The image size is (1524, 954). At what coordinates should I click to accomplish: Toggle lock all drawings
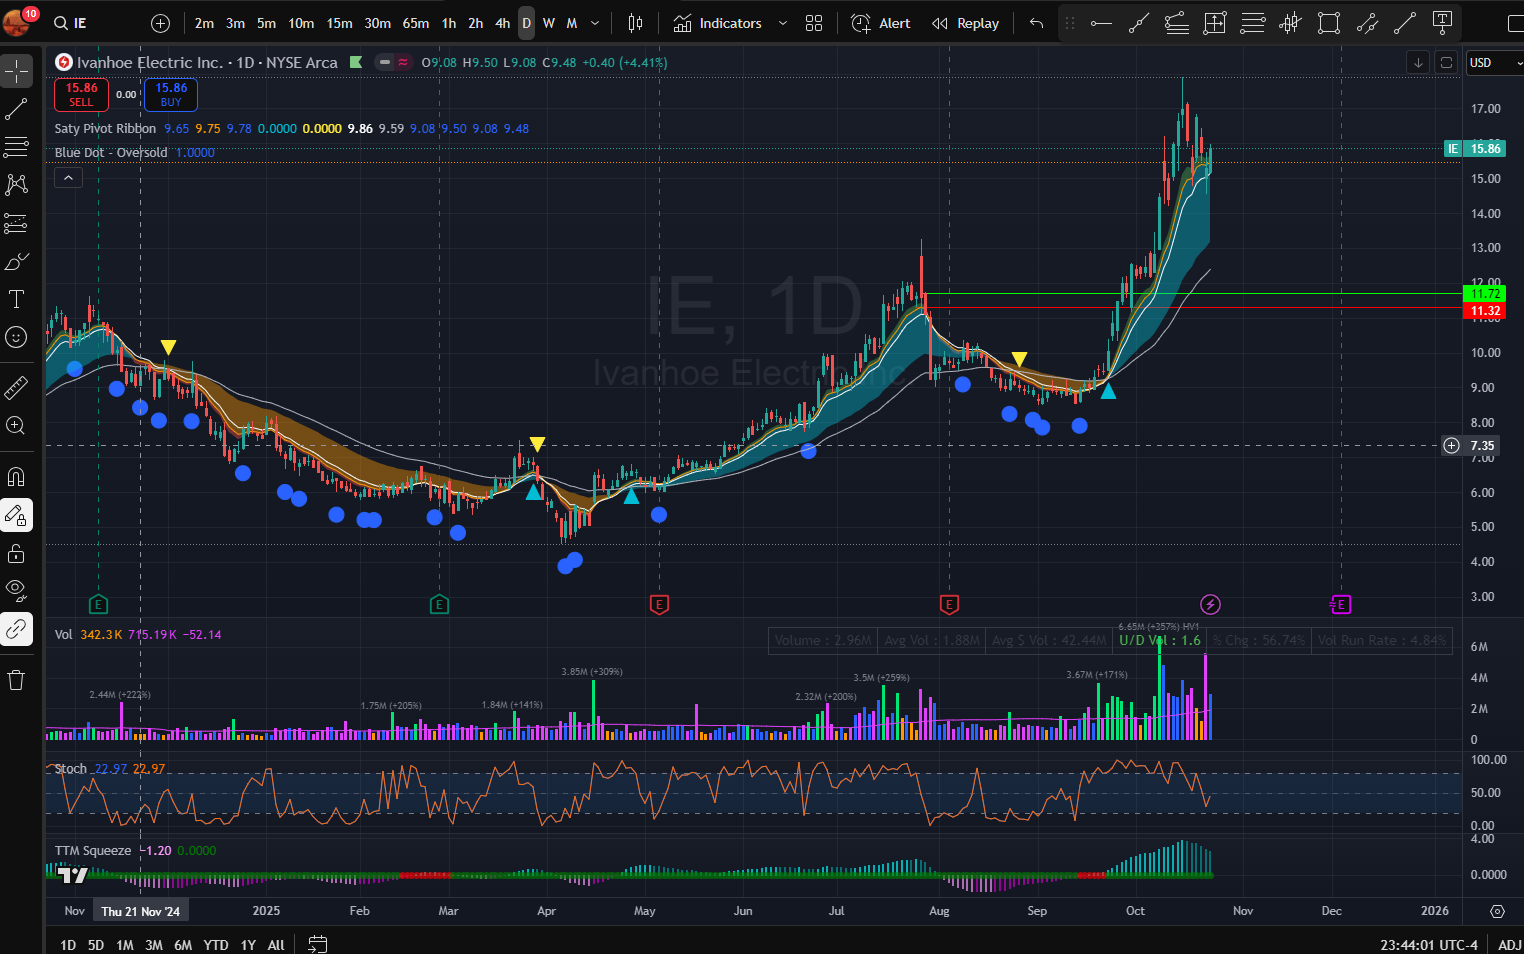16,553
